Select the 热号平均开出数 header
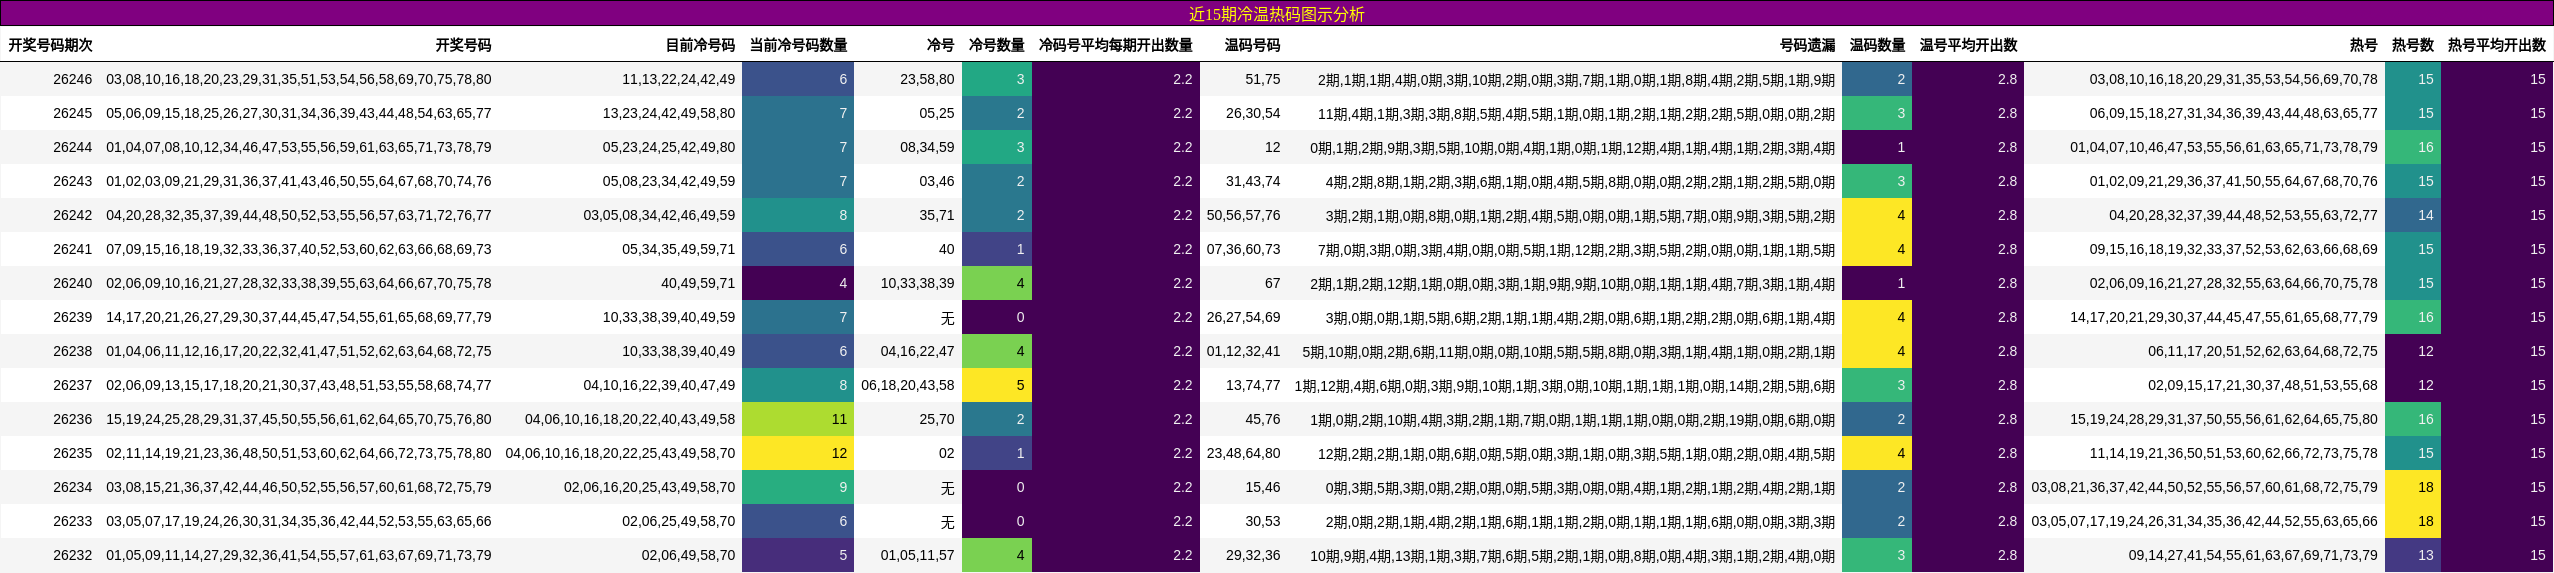 2496,45
